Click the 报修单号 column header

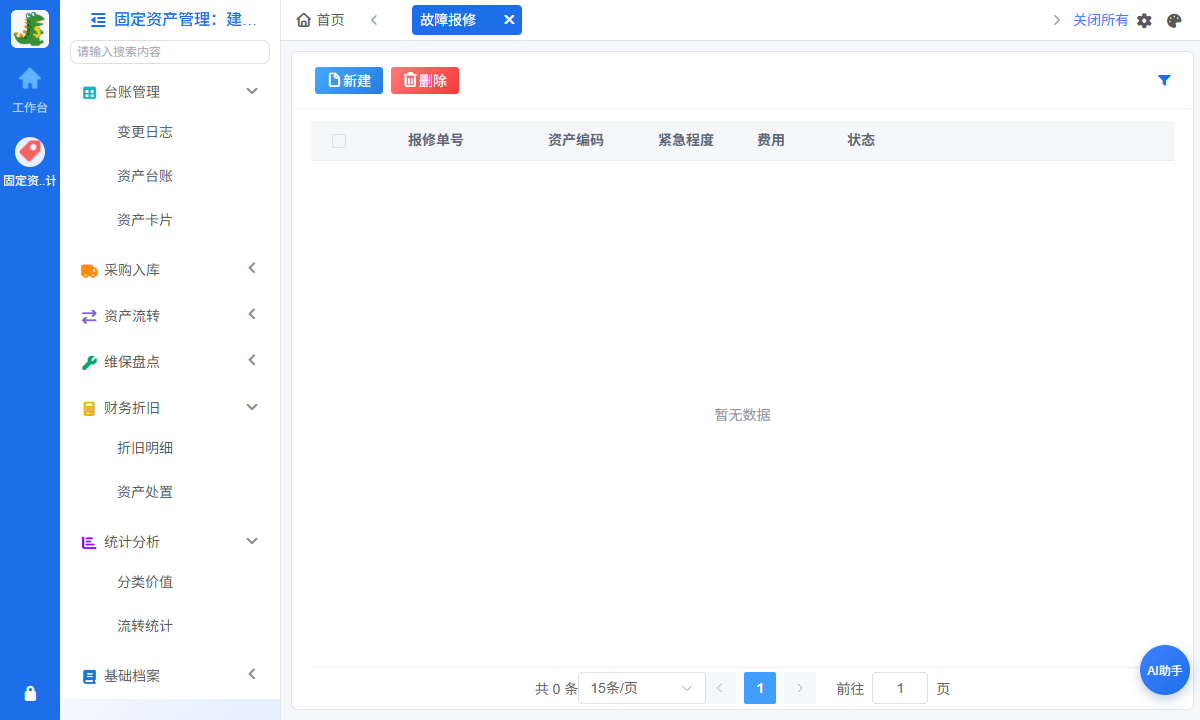436,140
